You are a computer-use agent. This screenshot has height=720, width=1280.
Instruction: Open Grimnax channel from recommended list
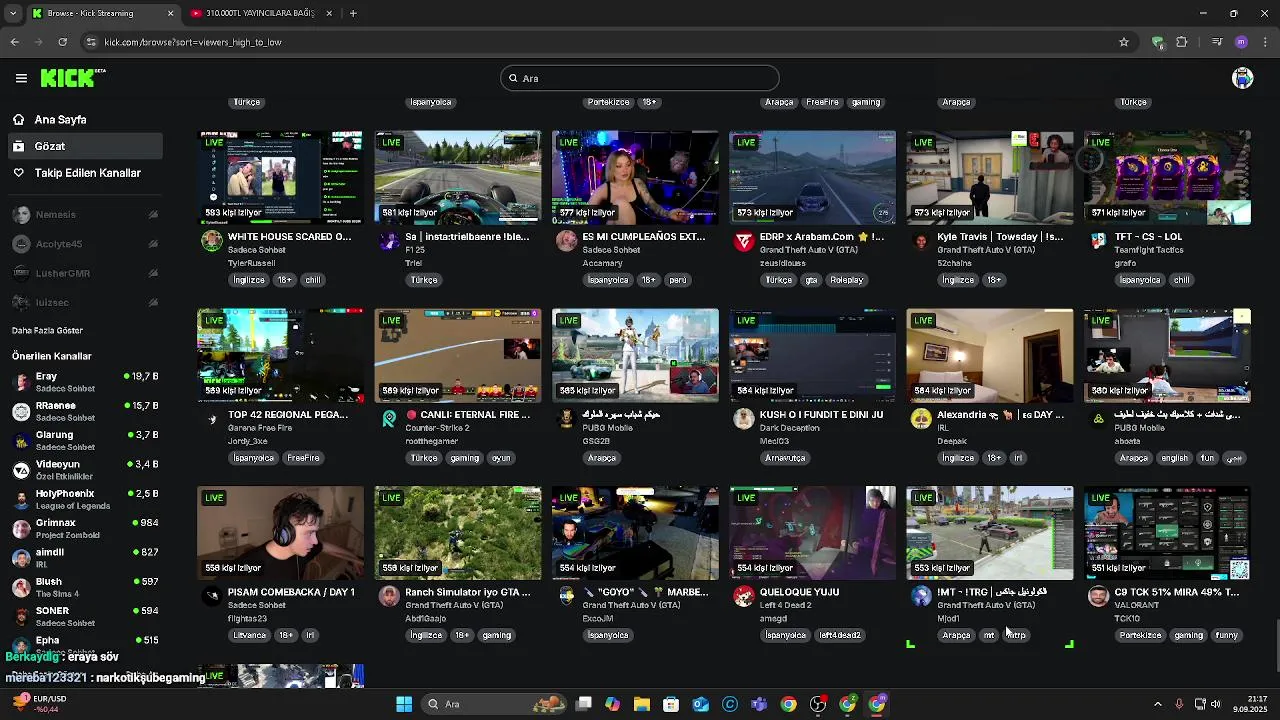[85, 529]
